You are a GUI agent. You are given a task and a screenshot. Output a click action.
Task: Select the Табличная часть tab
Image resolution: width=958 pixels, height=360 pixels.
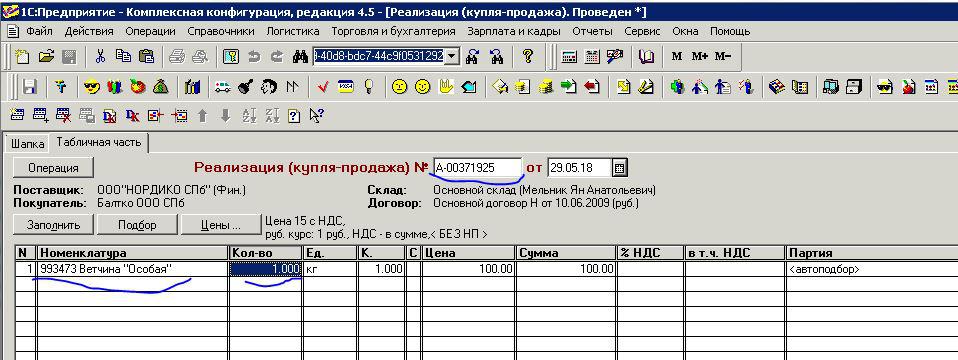(x=99, y=142)
